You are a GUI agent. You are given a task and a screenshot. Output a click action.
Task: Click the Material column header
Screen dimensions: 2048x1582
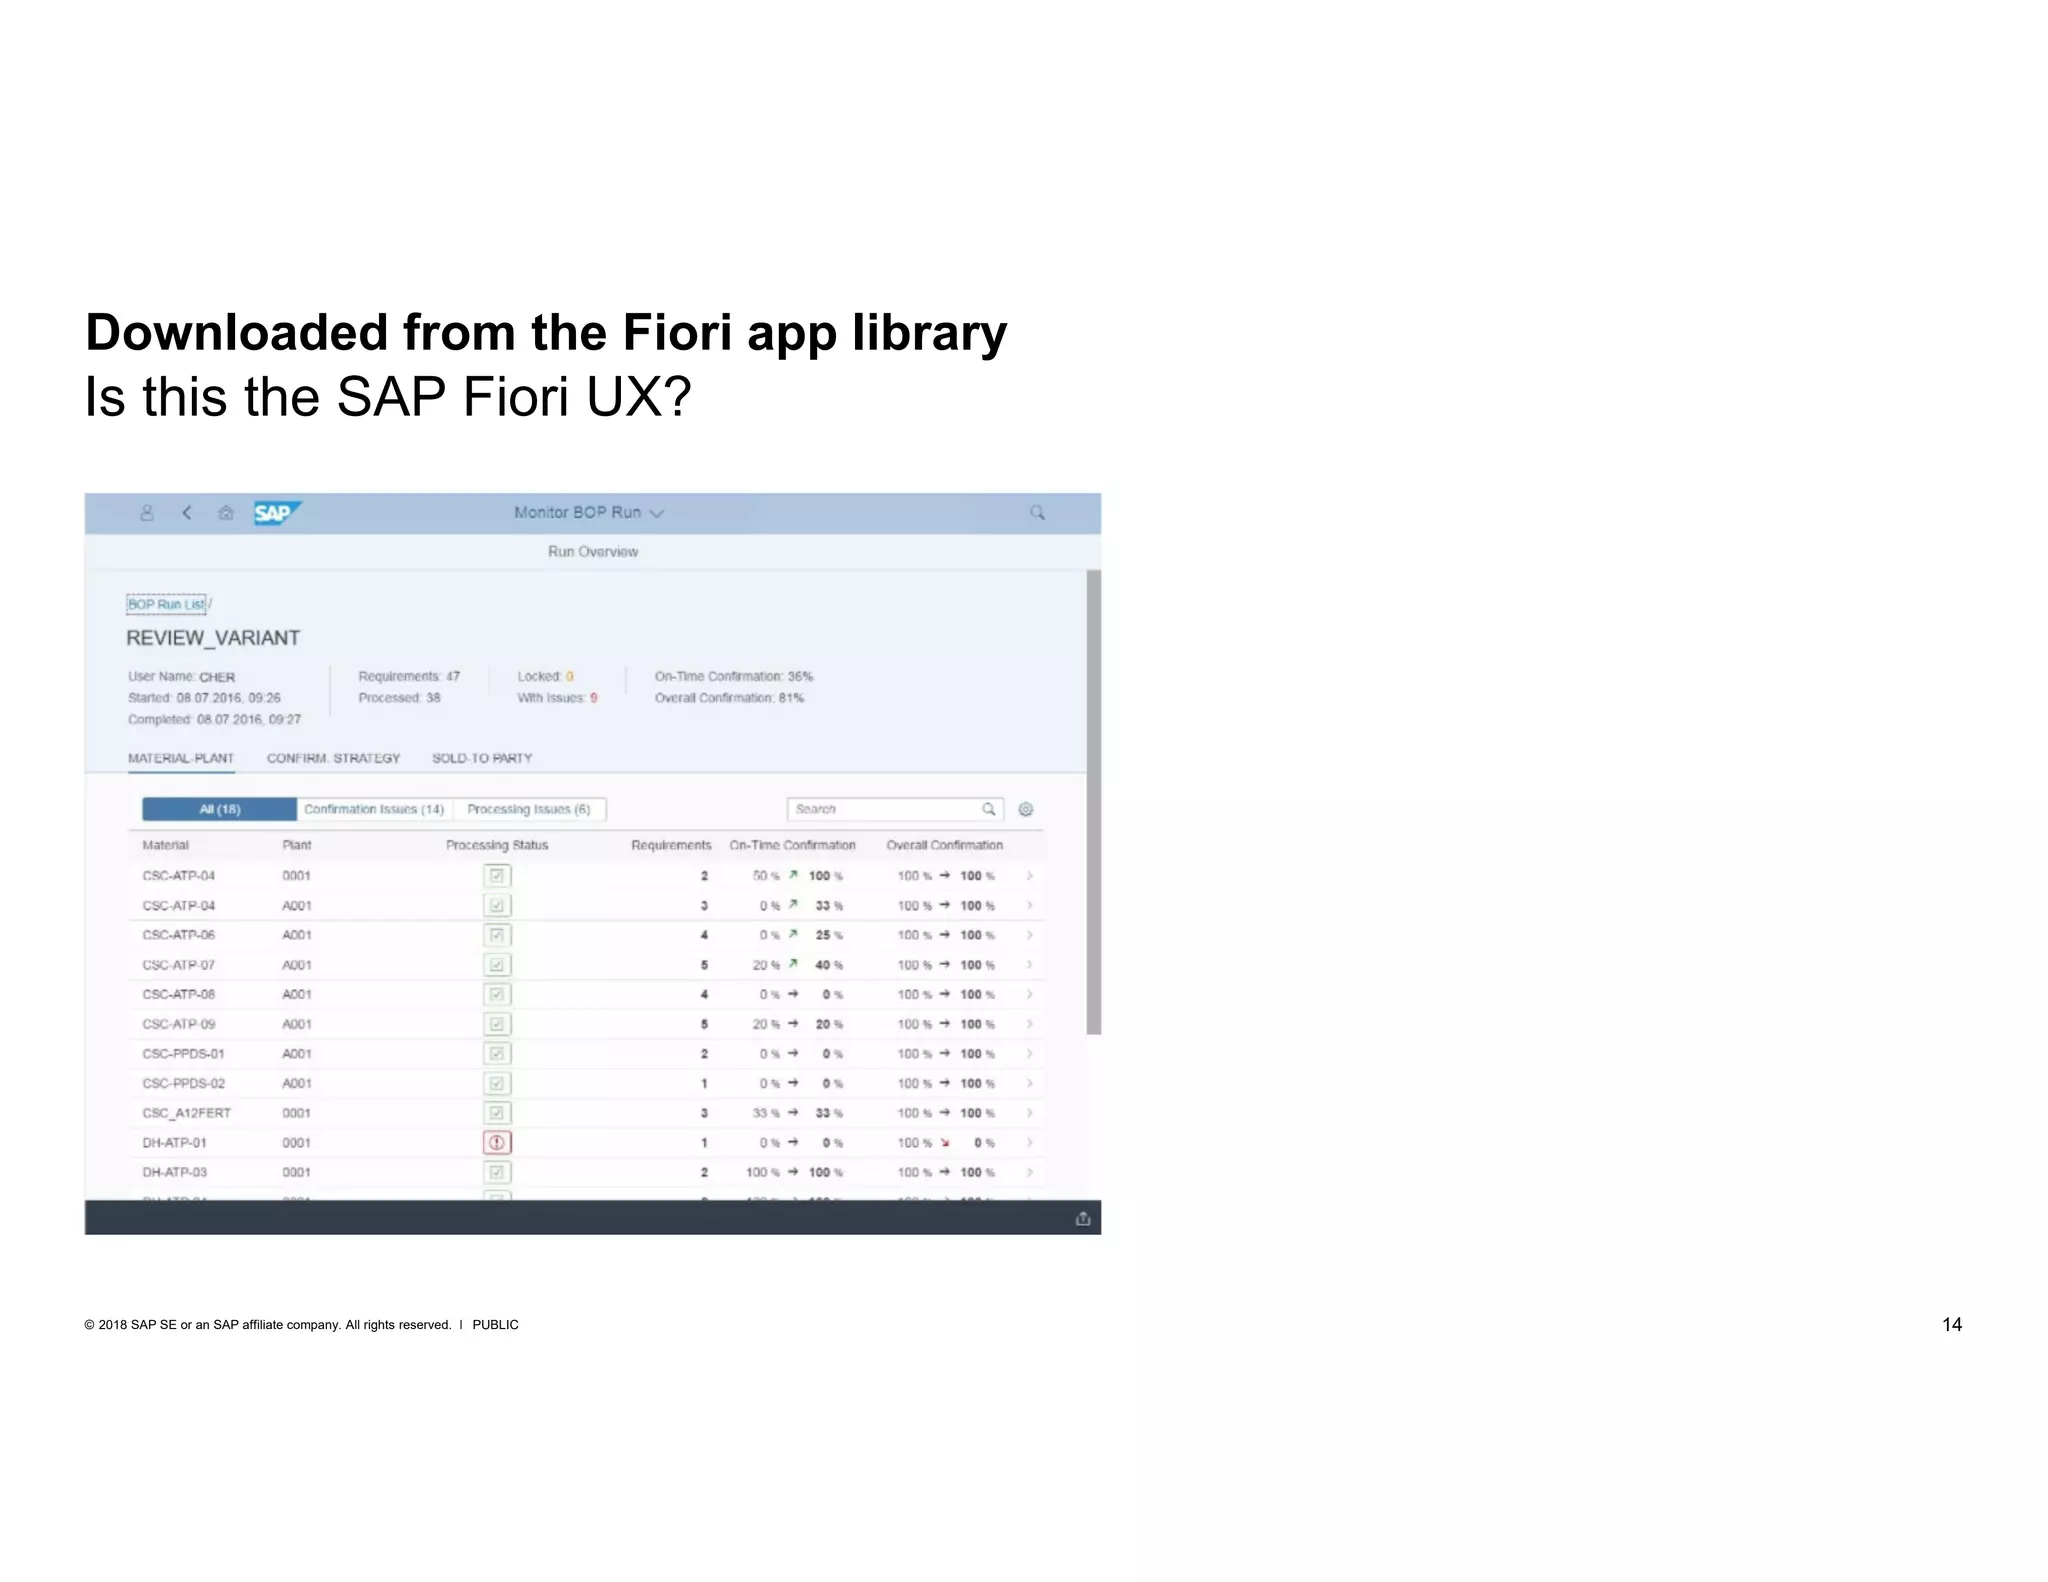tap(165, 845)
